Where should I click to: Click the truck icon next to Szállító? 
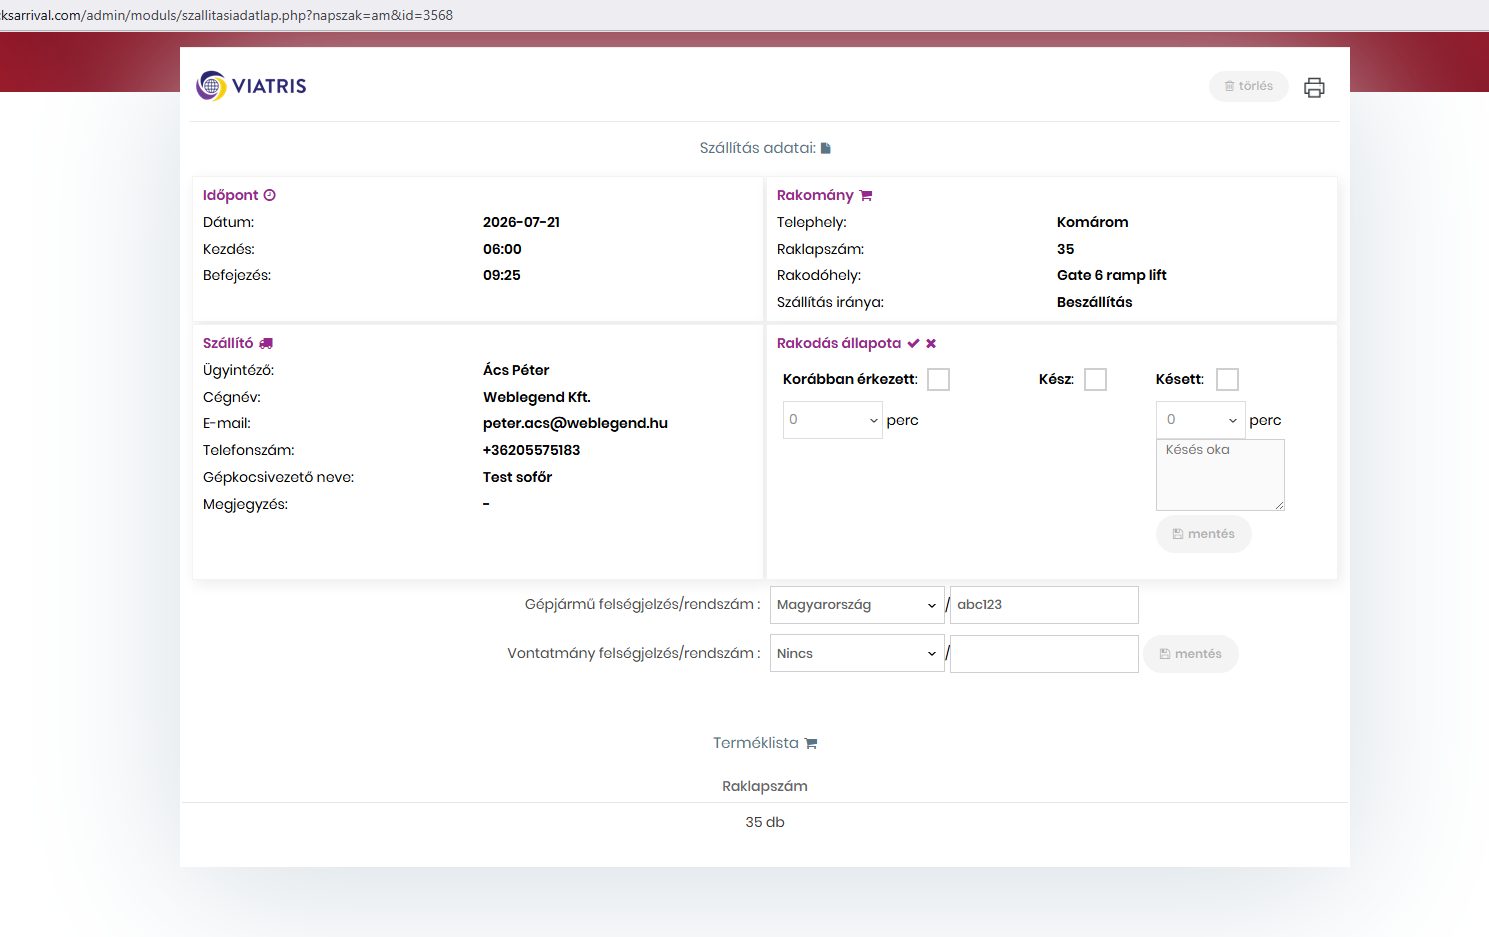tap(266, 343)
